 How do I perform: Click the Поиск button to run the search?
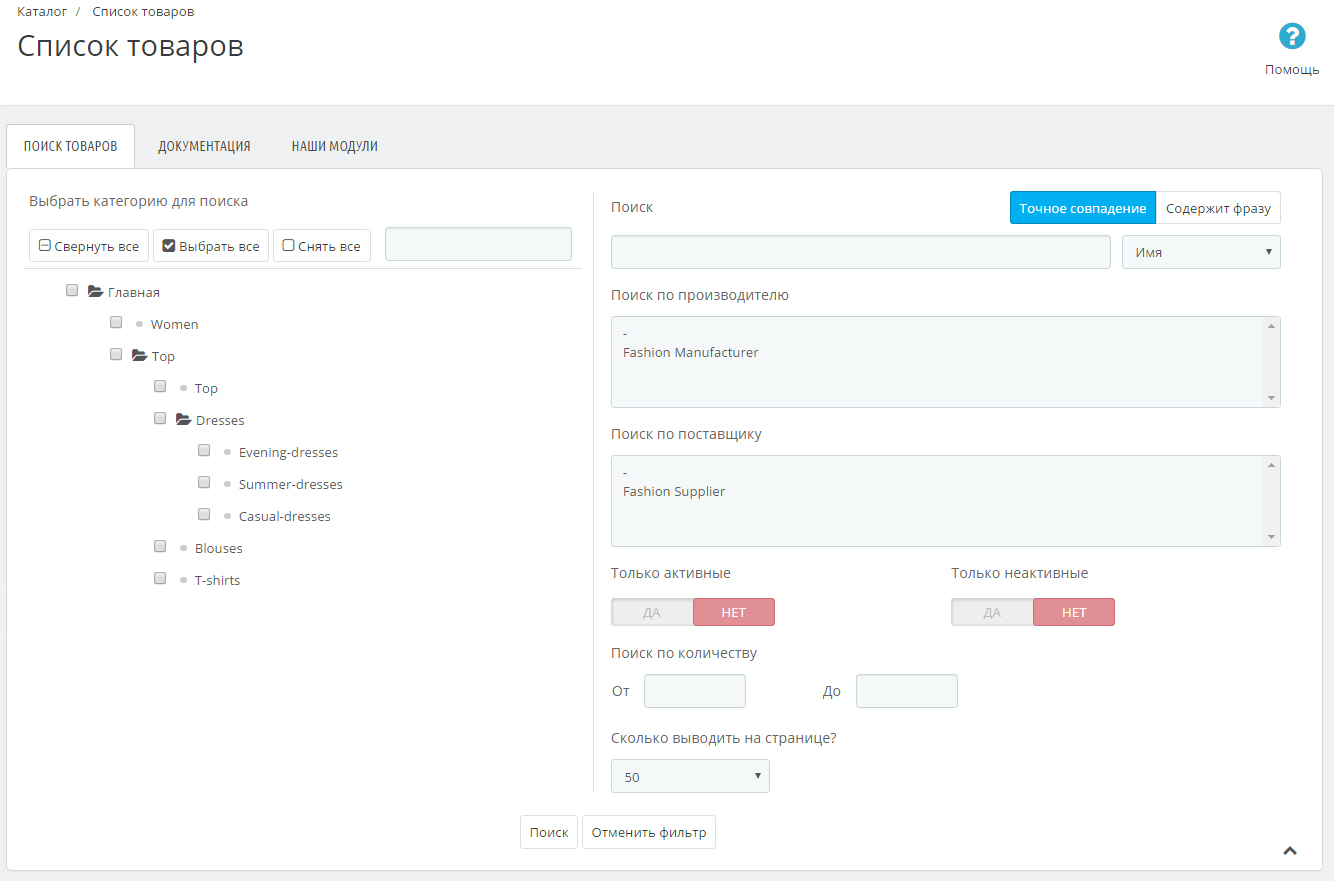point(548,832)
